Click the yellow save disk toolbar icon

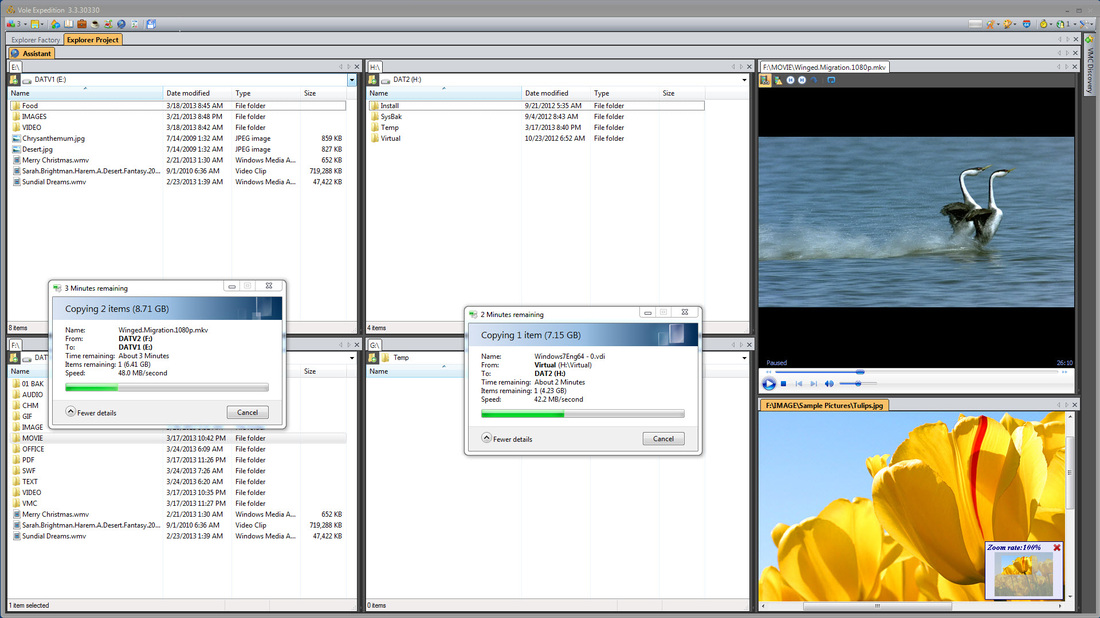coord(34,25)
